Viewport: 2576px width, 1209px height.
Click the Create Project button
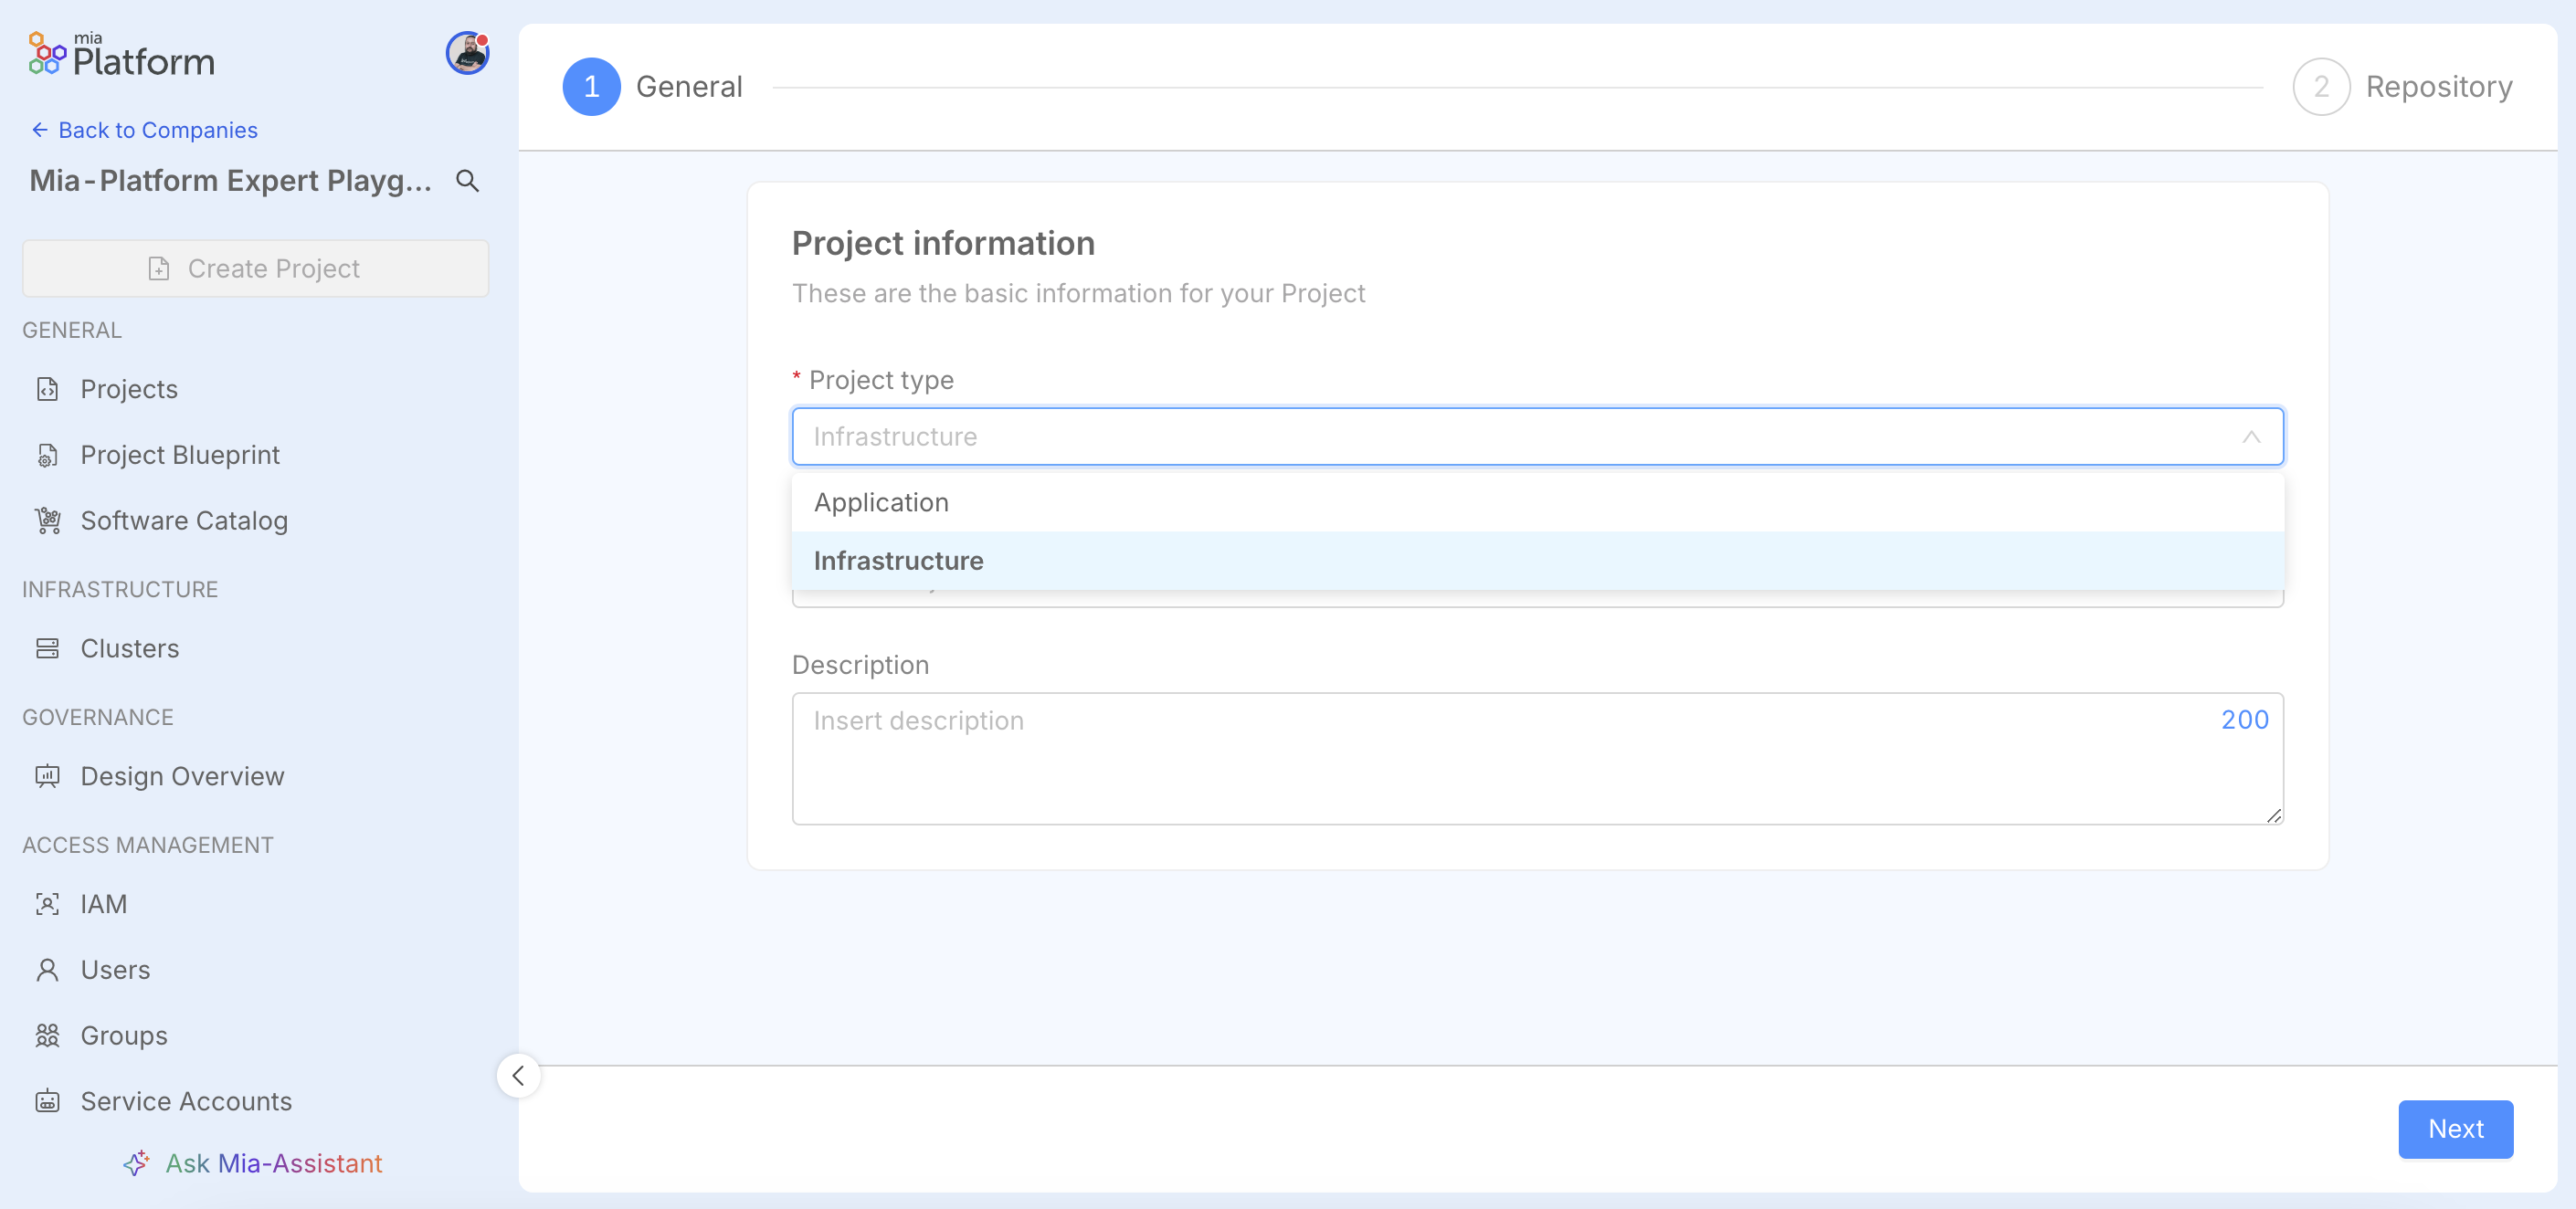pyautogui.click(x=255, y=268)
